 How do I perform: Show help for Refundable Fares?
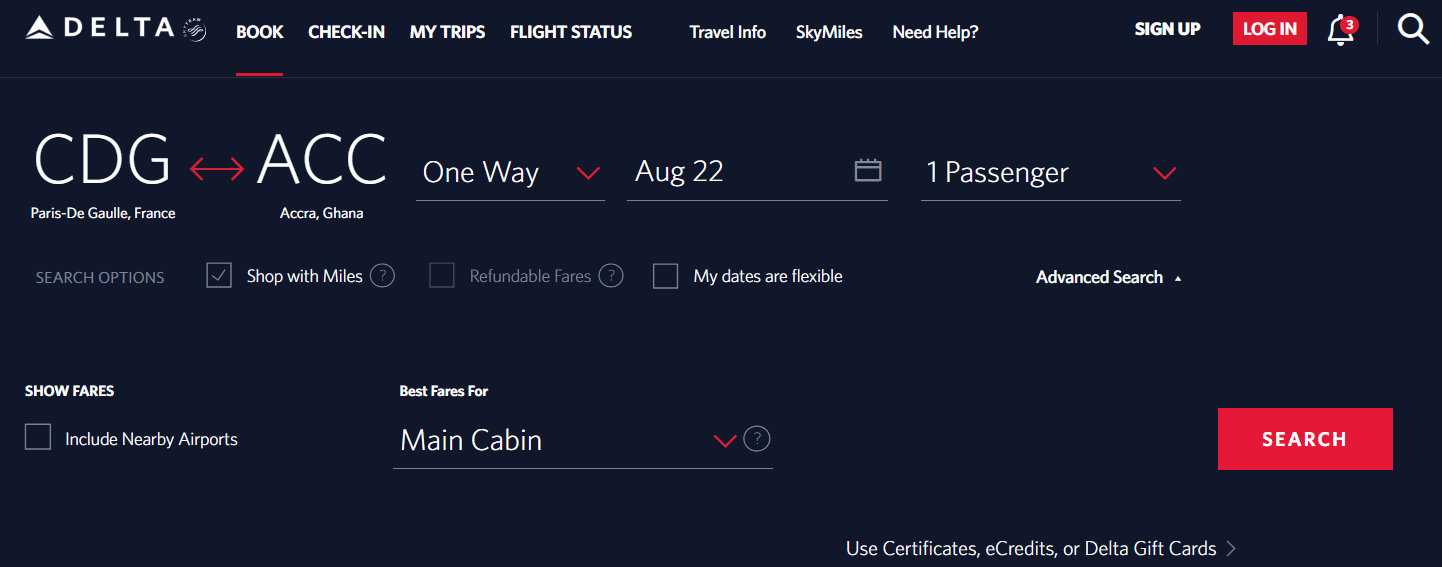coord(611,276)
